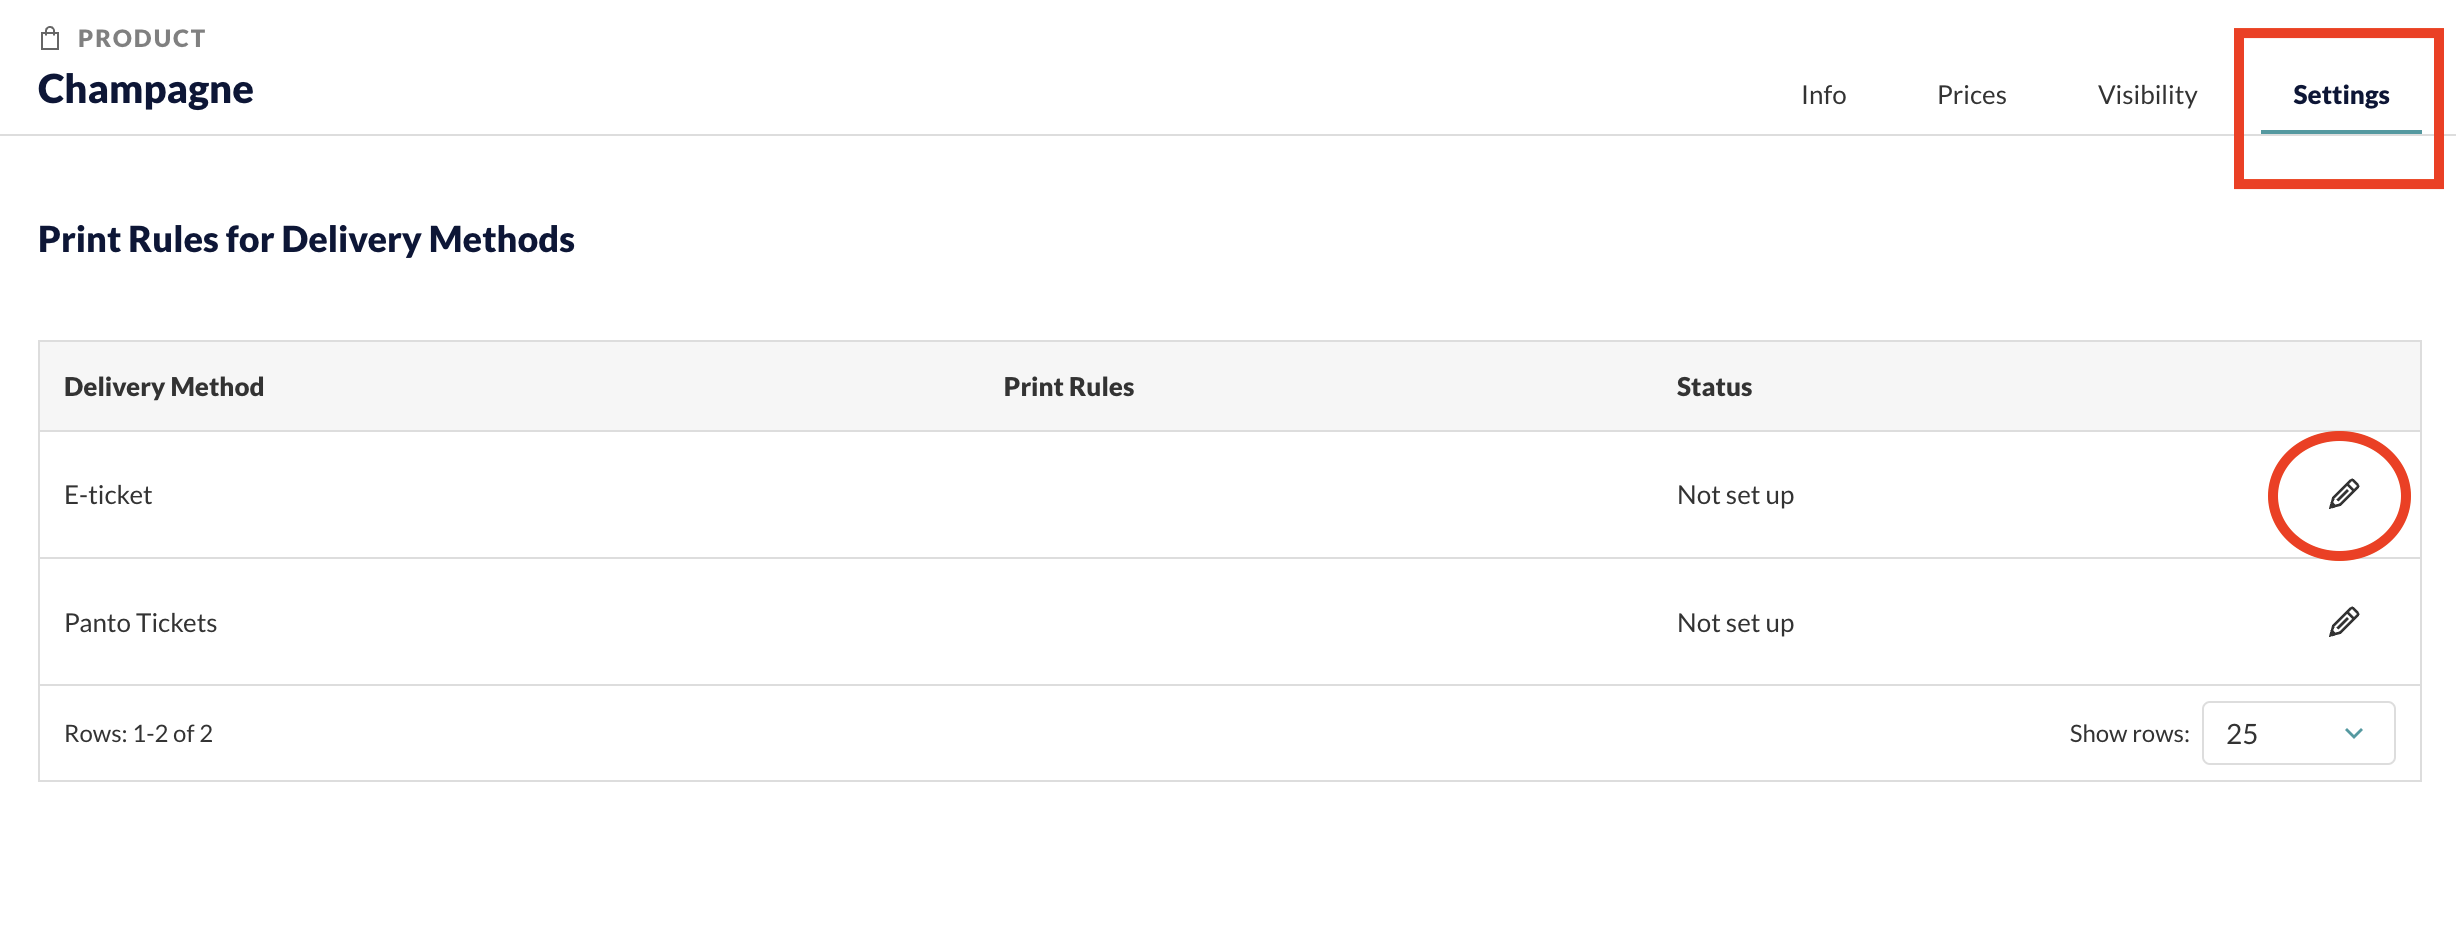Edit the Panto Tickets pencil icon

pos(2343,622)
